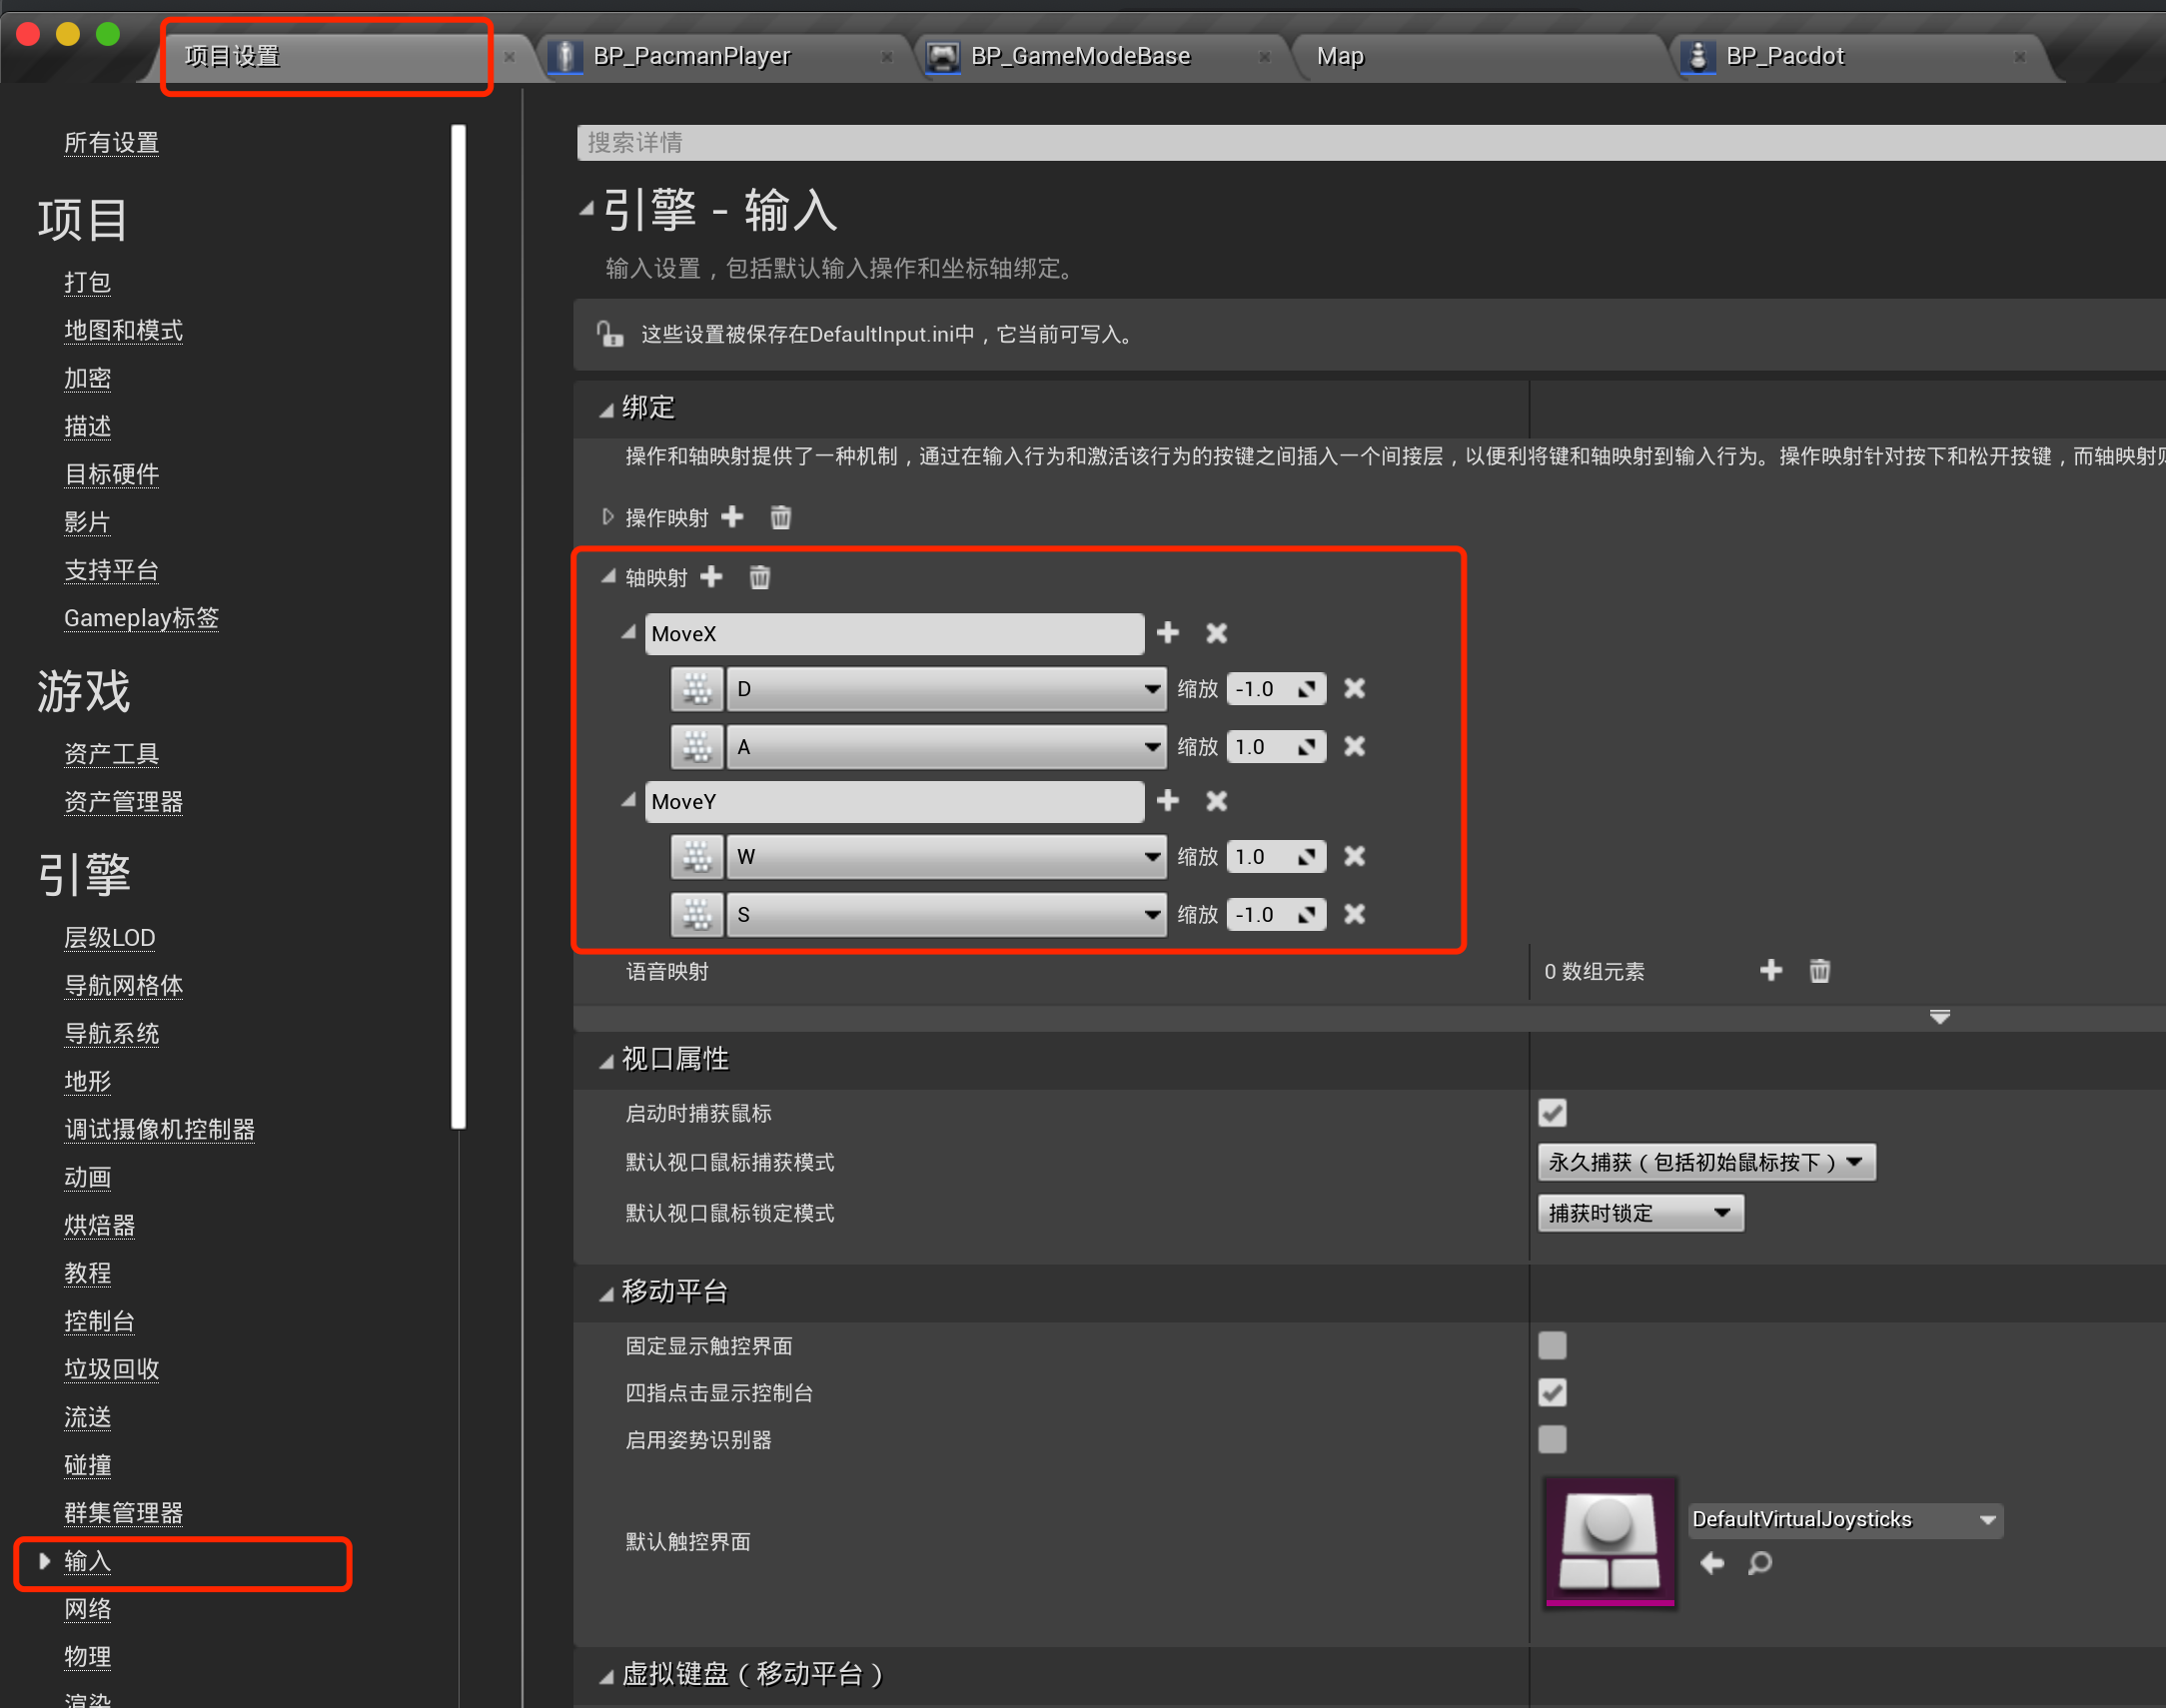2166x1708 pixels.
Task: Enable 启用姿势识别器 checkbox
Action: tap(1552, 1440)
